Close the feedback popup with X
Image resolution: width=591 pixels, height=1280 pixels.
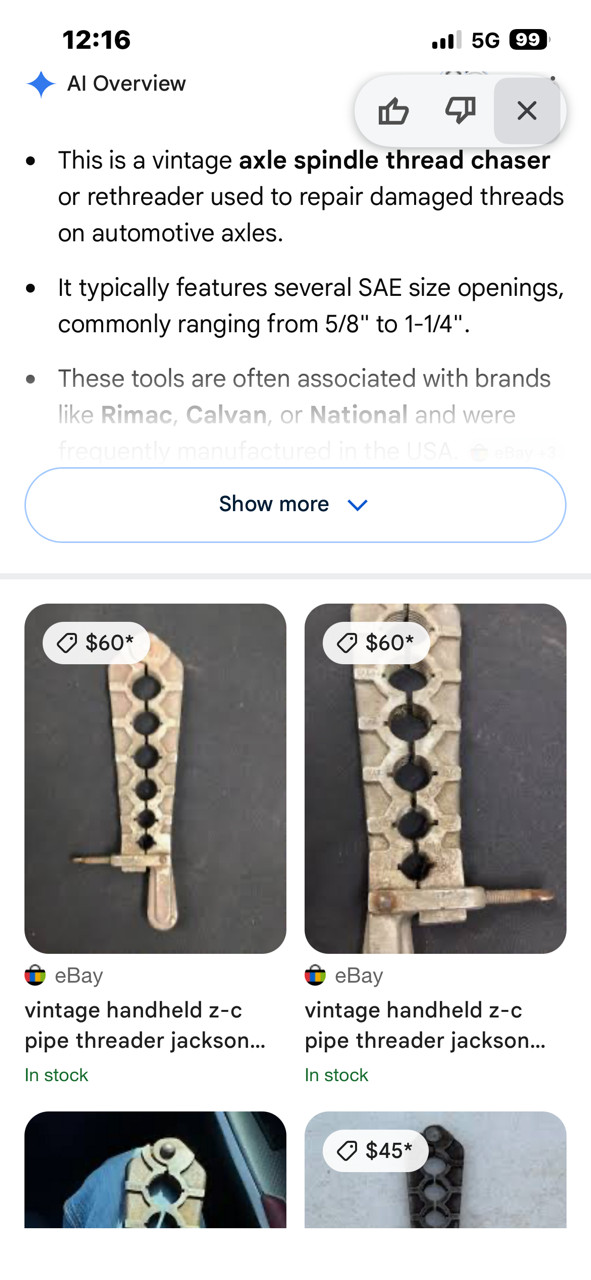527,111
